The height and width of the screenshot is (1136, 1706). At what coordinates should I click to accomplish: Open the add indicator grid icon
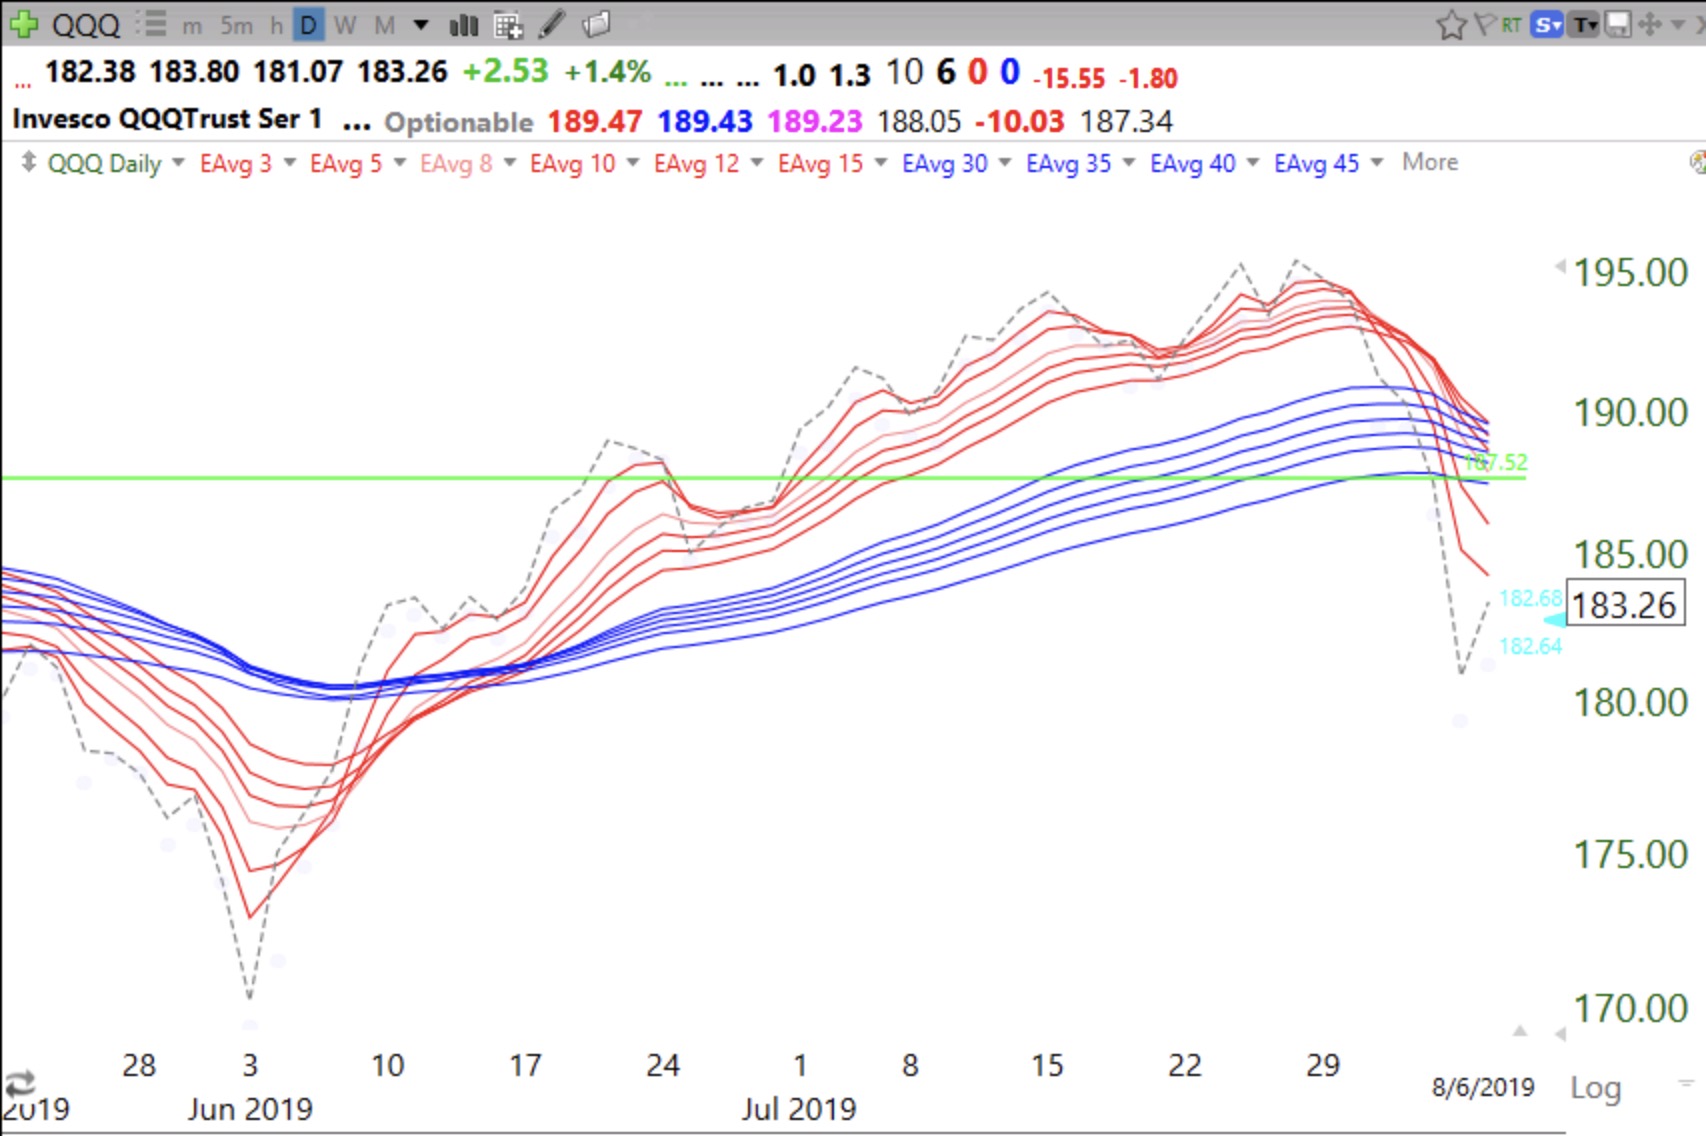(508, 25)
